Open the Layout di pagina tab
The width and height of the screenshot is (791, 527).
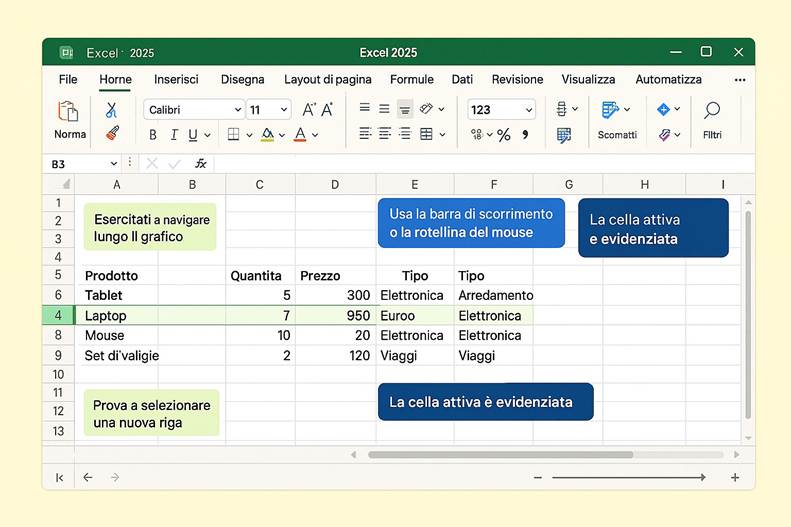327,79
